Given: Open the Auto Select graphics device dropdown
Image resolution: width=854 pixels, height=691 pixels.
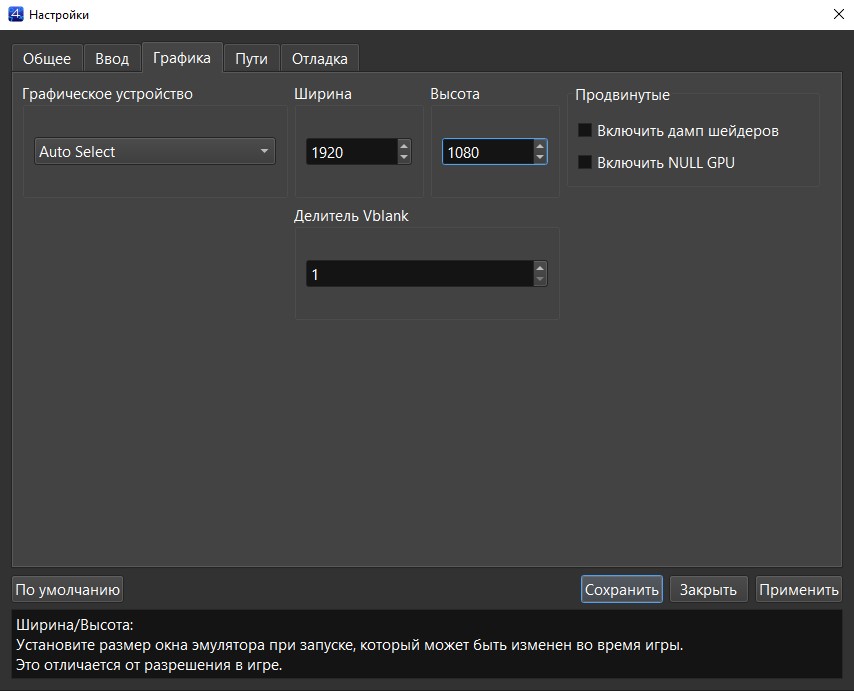Looking at the screenshot, I should coord(154,152).
